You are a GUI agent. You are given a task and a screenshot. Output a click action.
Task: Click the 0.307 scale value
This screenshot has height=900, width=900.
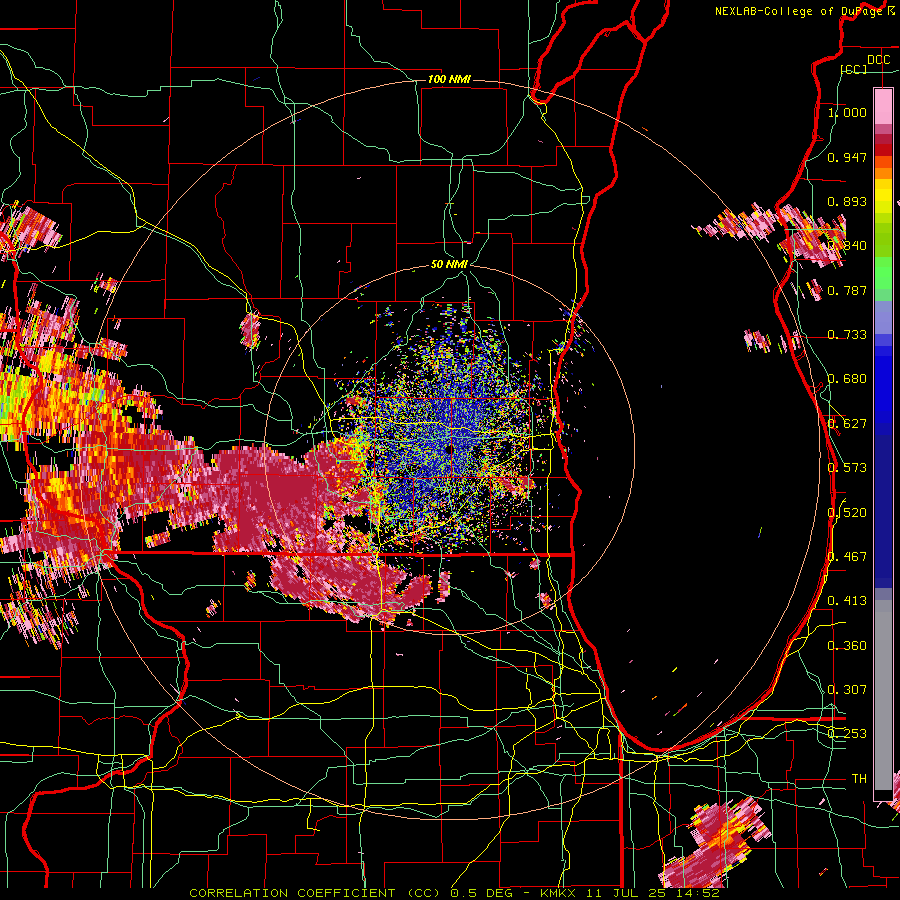[x=847, y=690]
